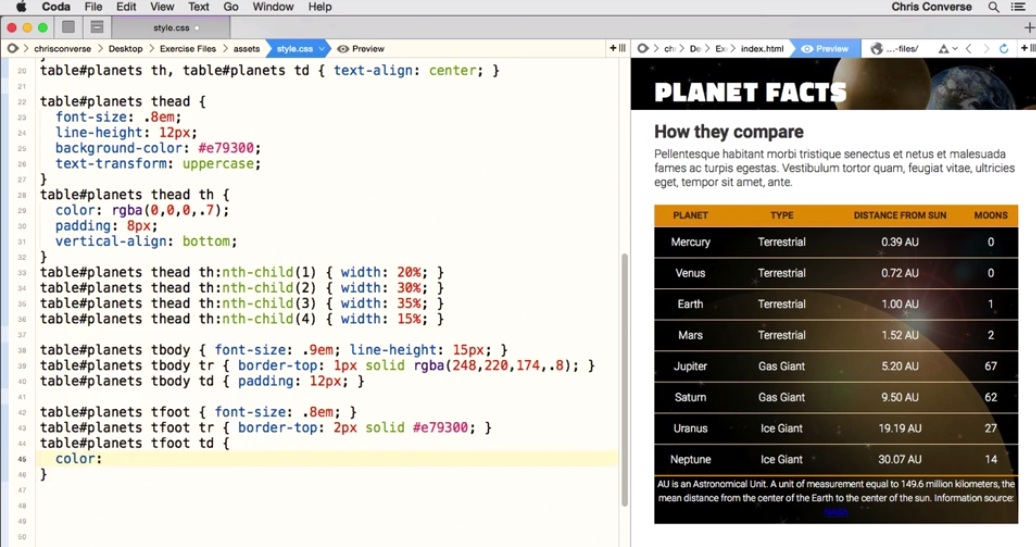Open the Text menu

(198, 7)
